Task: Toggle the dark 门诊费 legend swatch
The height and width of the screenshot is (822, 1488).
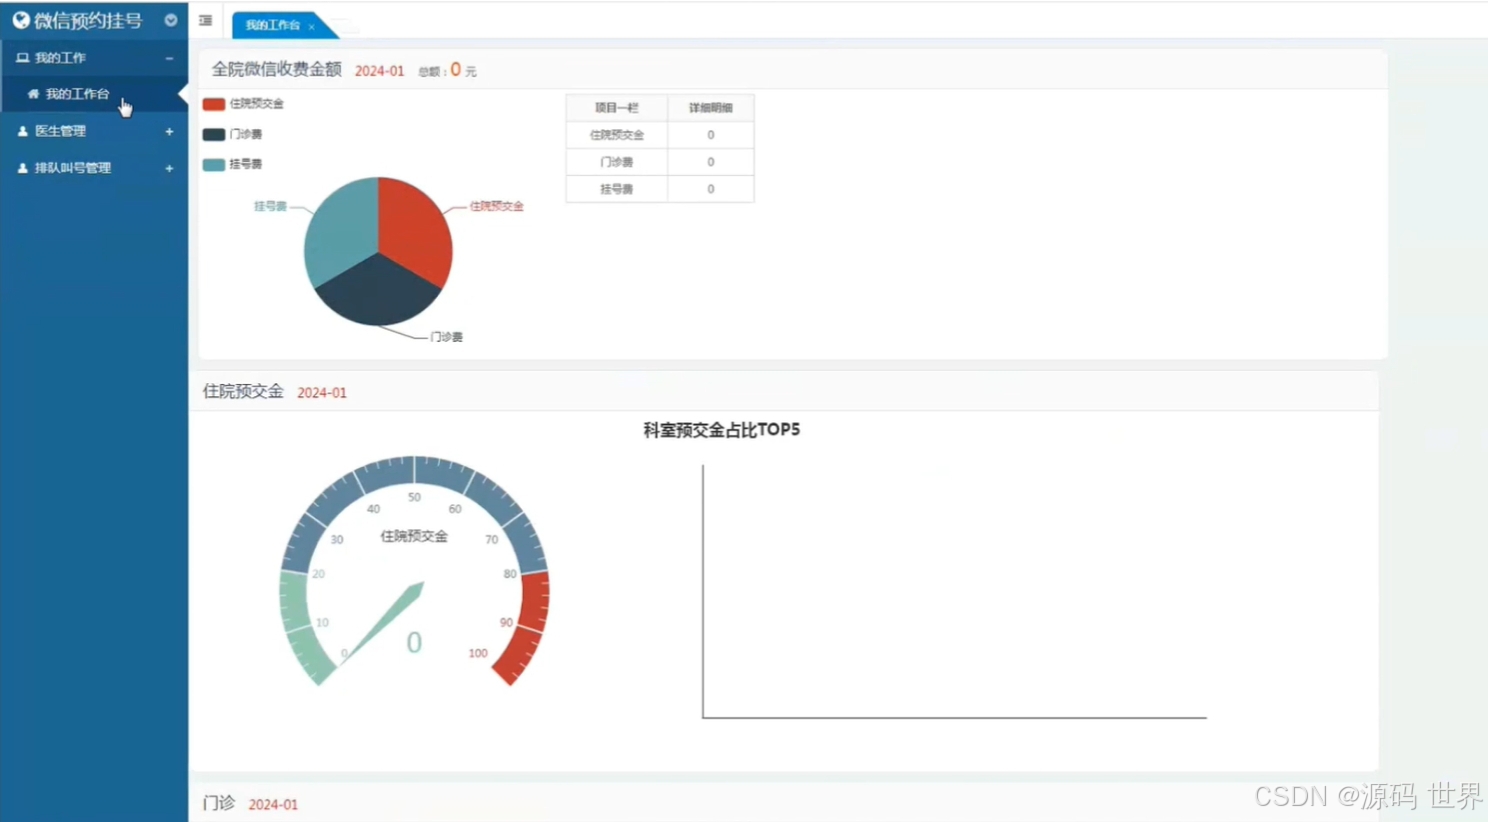Action: pyautogui.click(x=213, y=134)
